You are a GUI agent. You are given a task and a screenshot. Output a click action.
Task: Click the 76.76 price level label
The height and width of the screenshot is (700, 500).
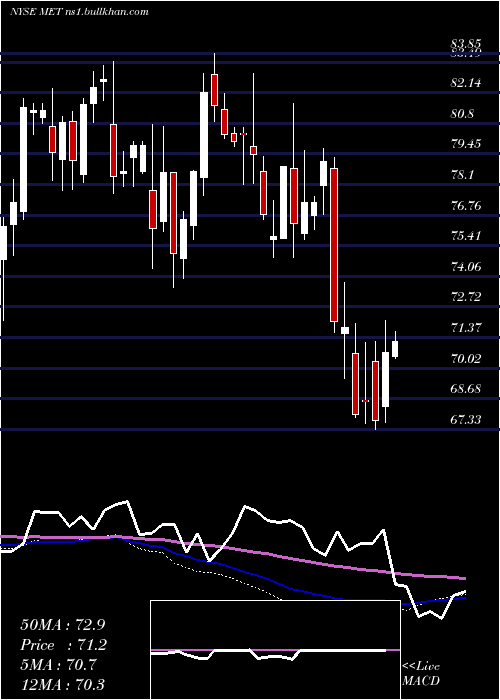[466, 205]
